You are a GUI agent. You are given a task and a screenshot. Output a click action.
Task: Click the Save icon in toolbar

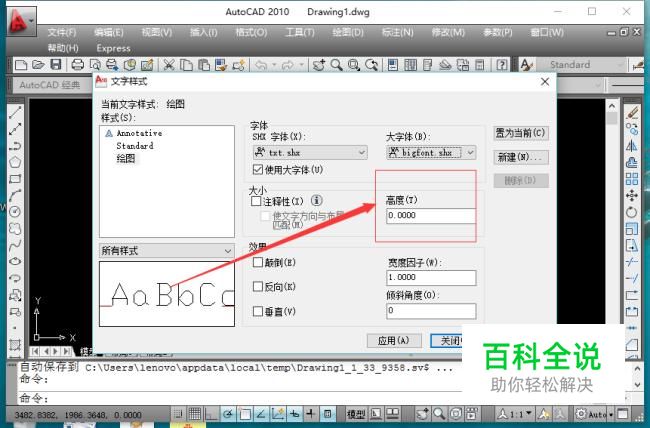tap(56, 65)
